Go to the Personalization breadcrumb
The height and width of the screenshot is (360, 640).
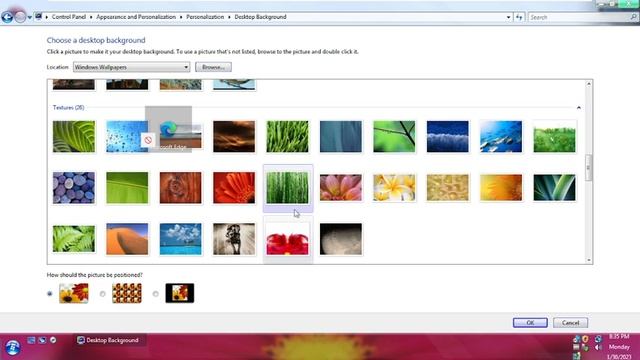click(x=205, y=17)
